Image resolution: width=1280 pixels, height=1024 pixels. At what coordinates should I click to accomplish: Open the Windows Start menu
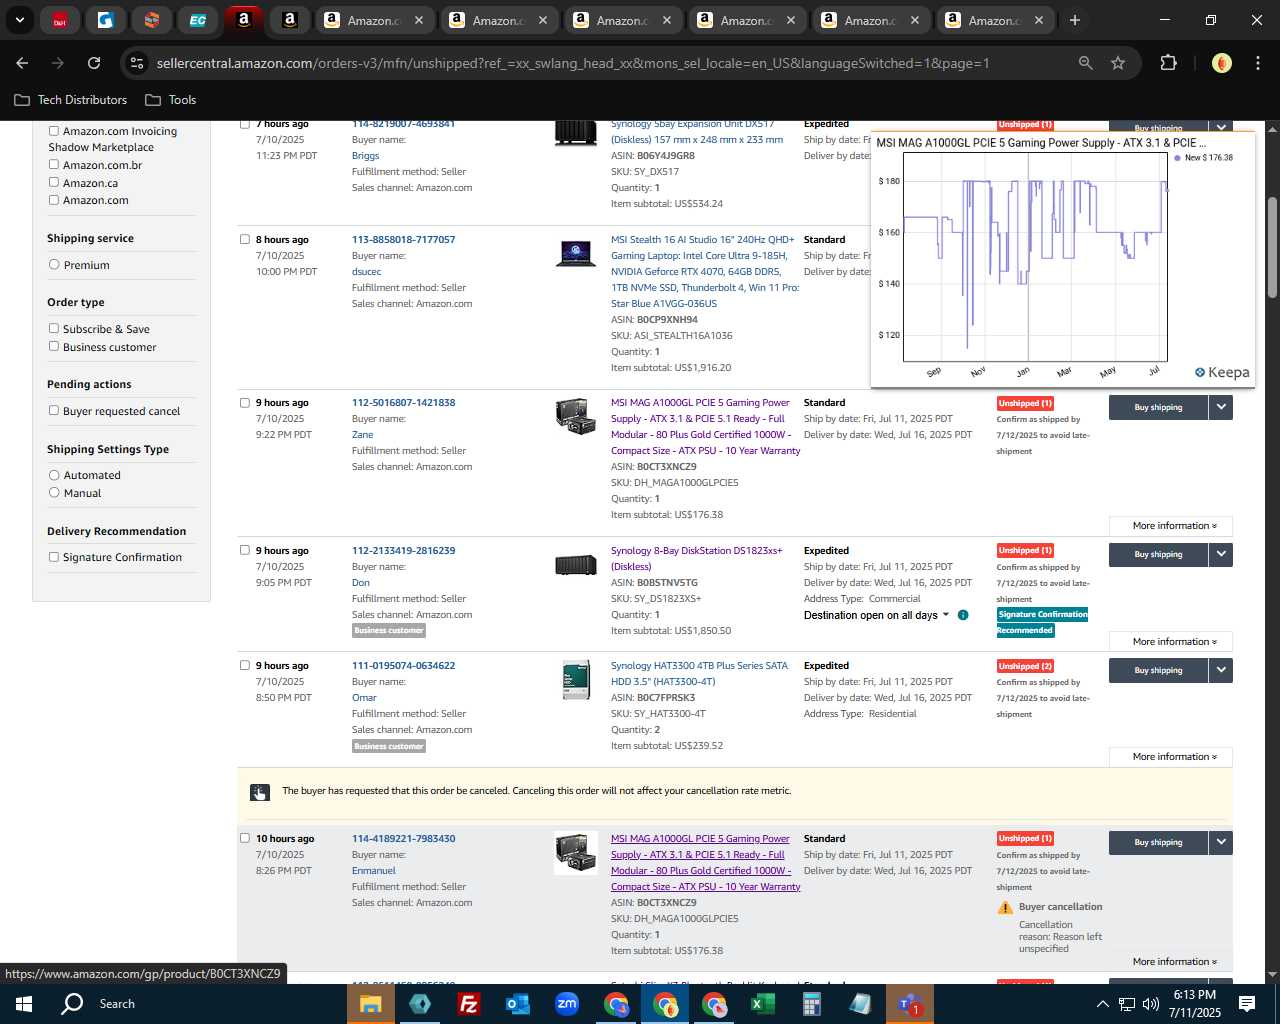[24, 1004]
